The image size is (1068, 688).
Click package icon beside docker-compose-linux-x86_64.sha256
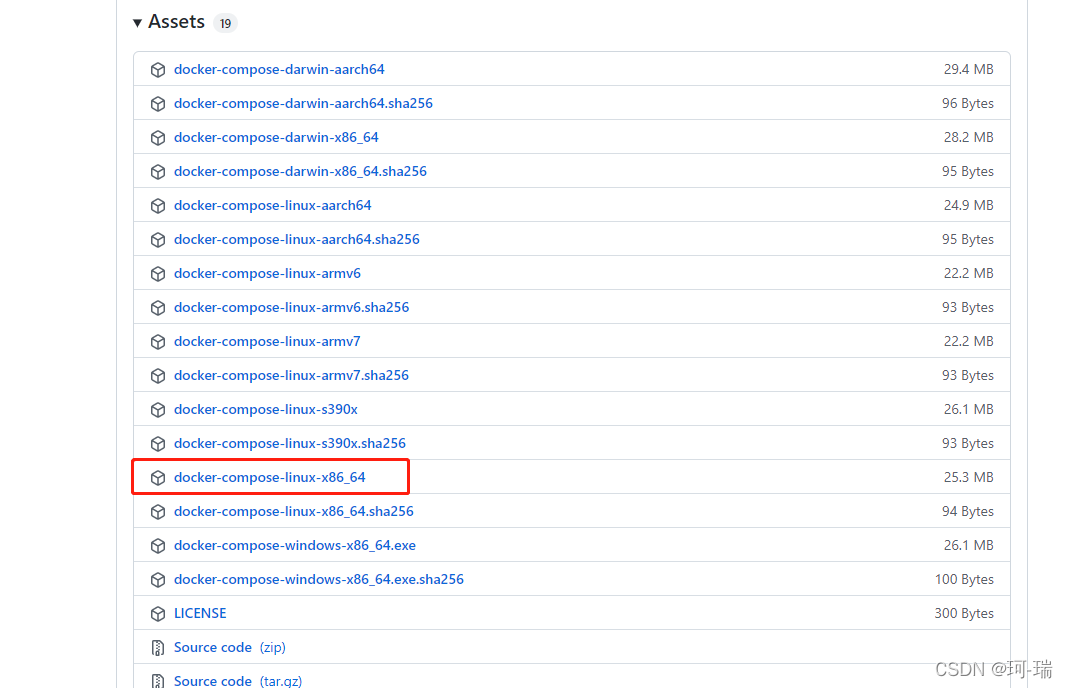tap(158, 512)
